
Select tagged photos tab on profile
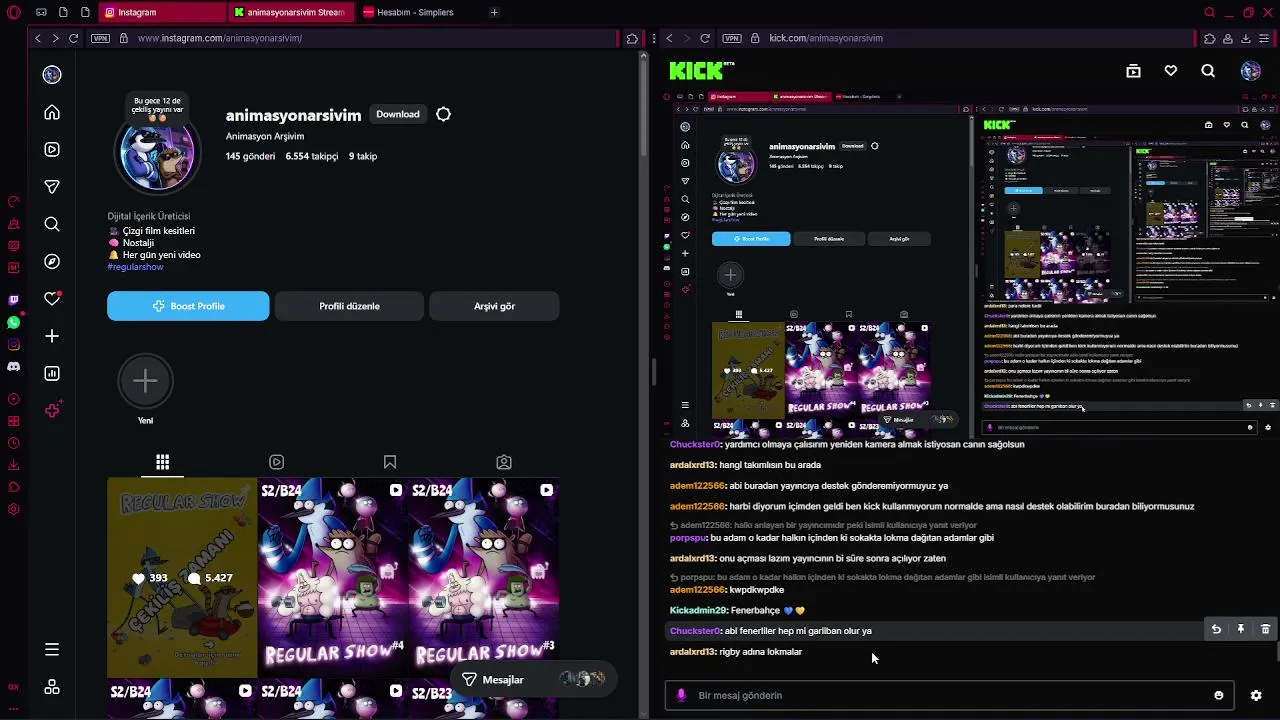click(504, 462)
